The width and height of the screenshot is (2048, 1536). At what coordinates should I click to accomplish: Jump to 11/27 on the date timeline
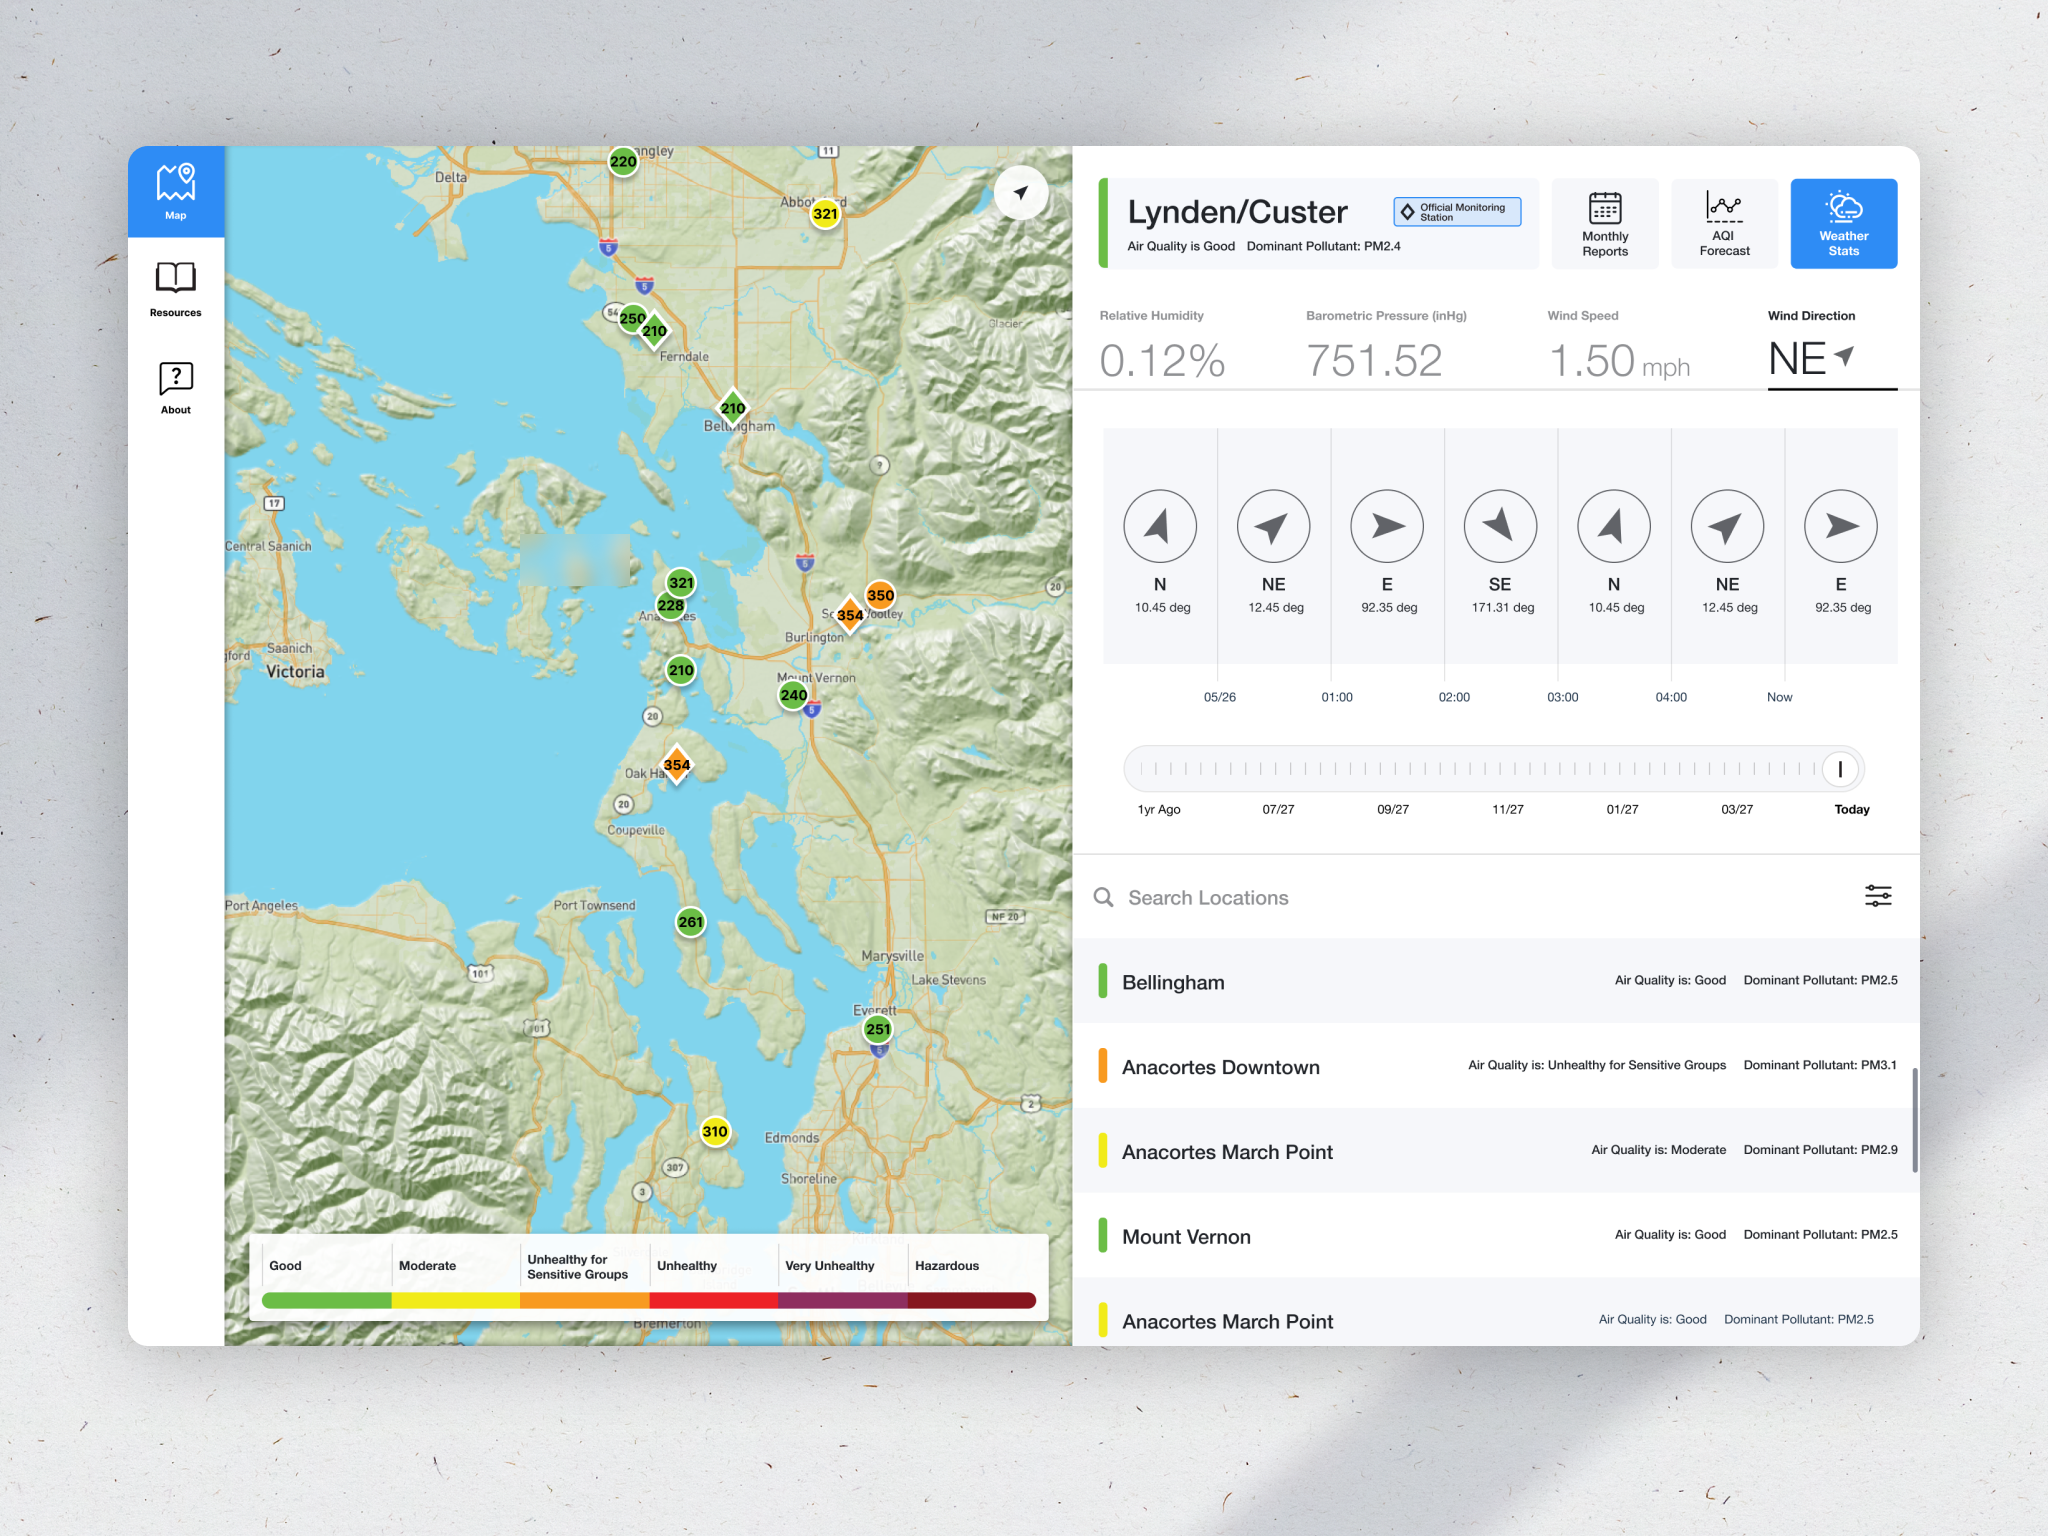(x=1507, y=809)
